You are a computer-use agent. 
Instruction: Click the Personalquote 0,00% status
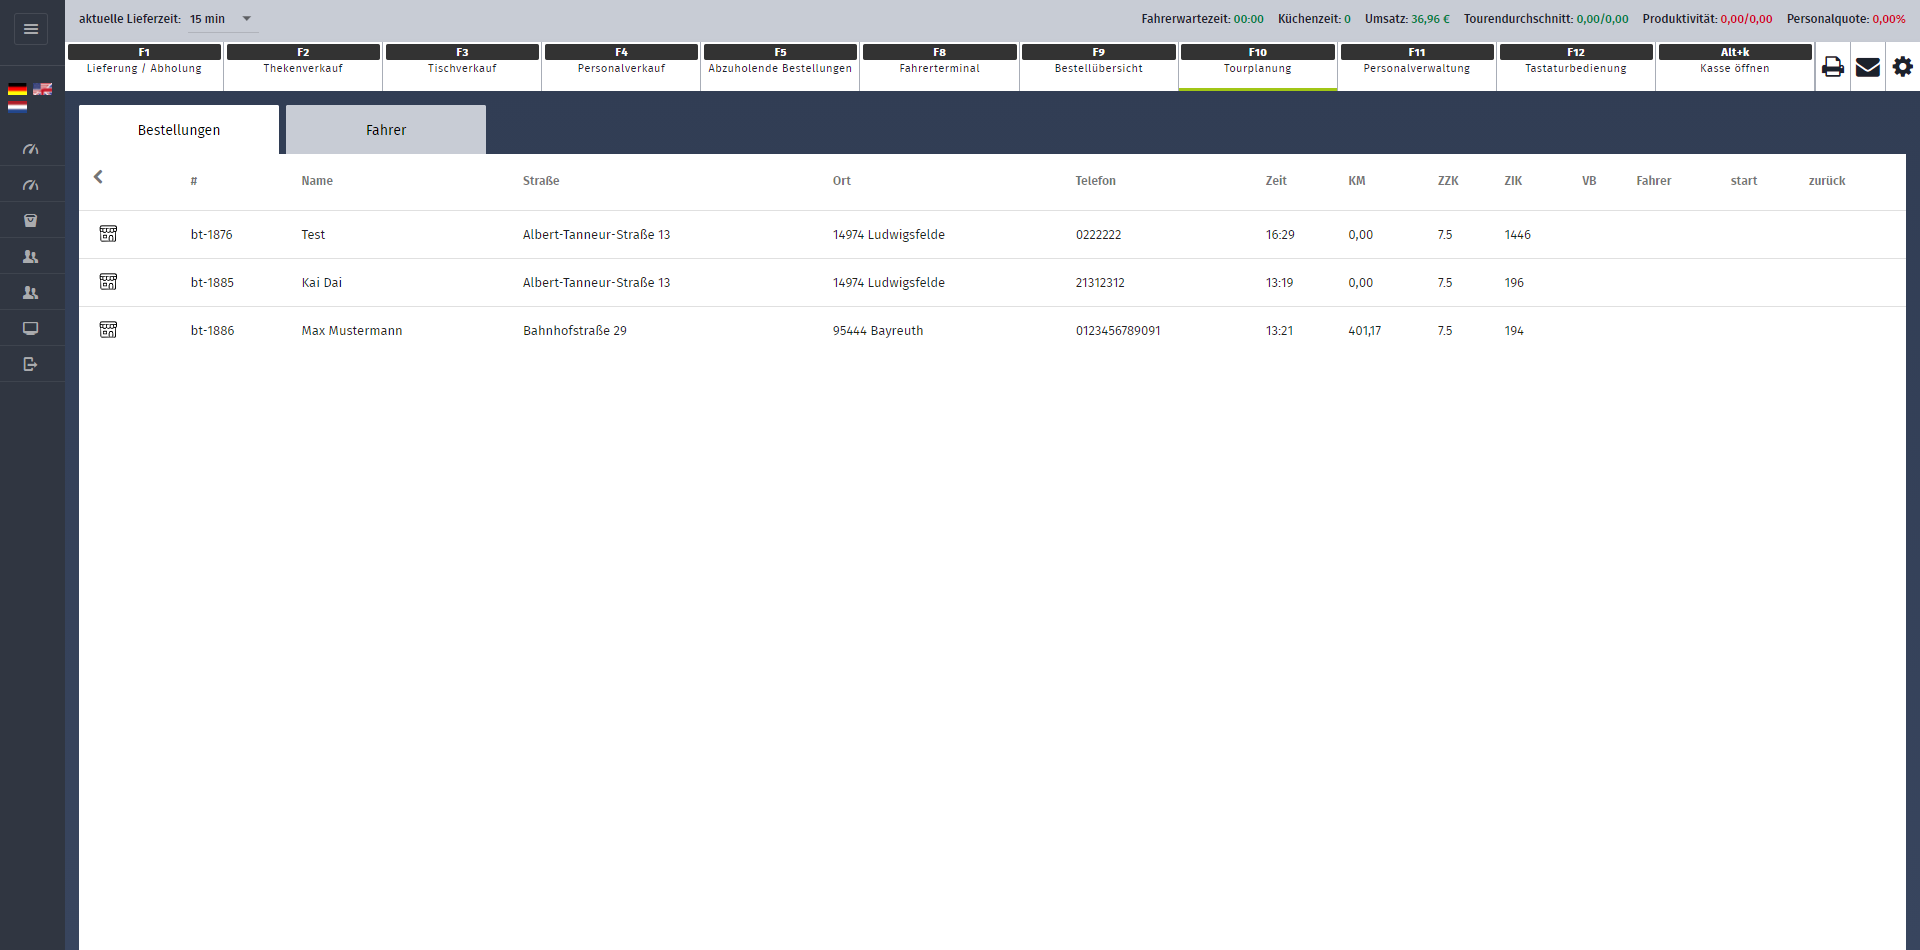coord(1846,19)
